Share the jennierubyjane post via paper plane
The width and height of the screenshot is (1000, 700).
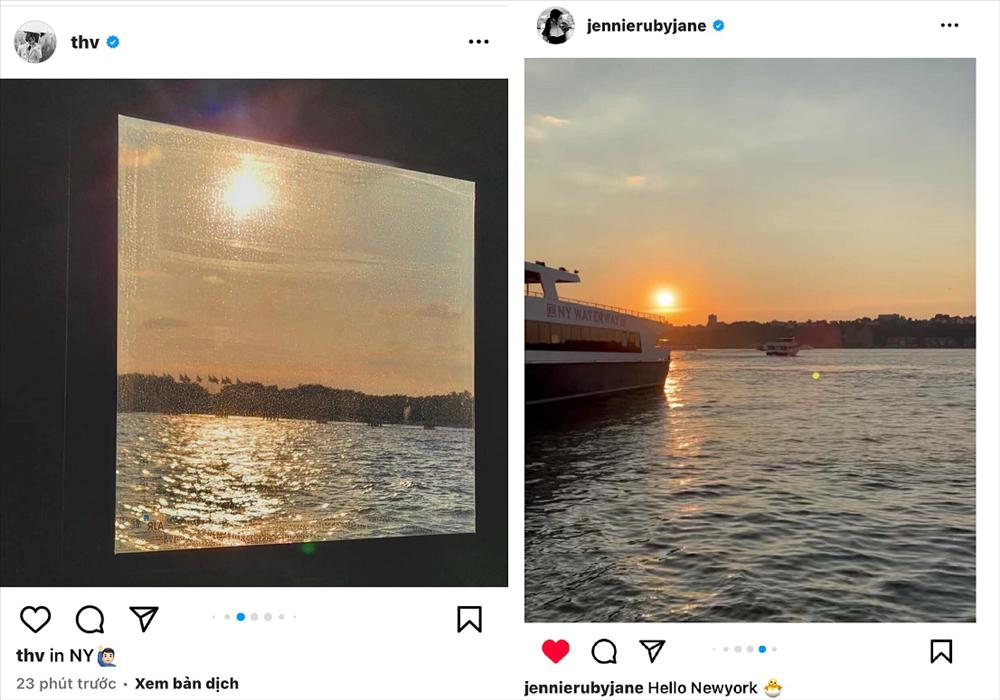652,651
